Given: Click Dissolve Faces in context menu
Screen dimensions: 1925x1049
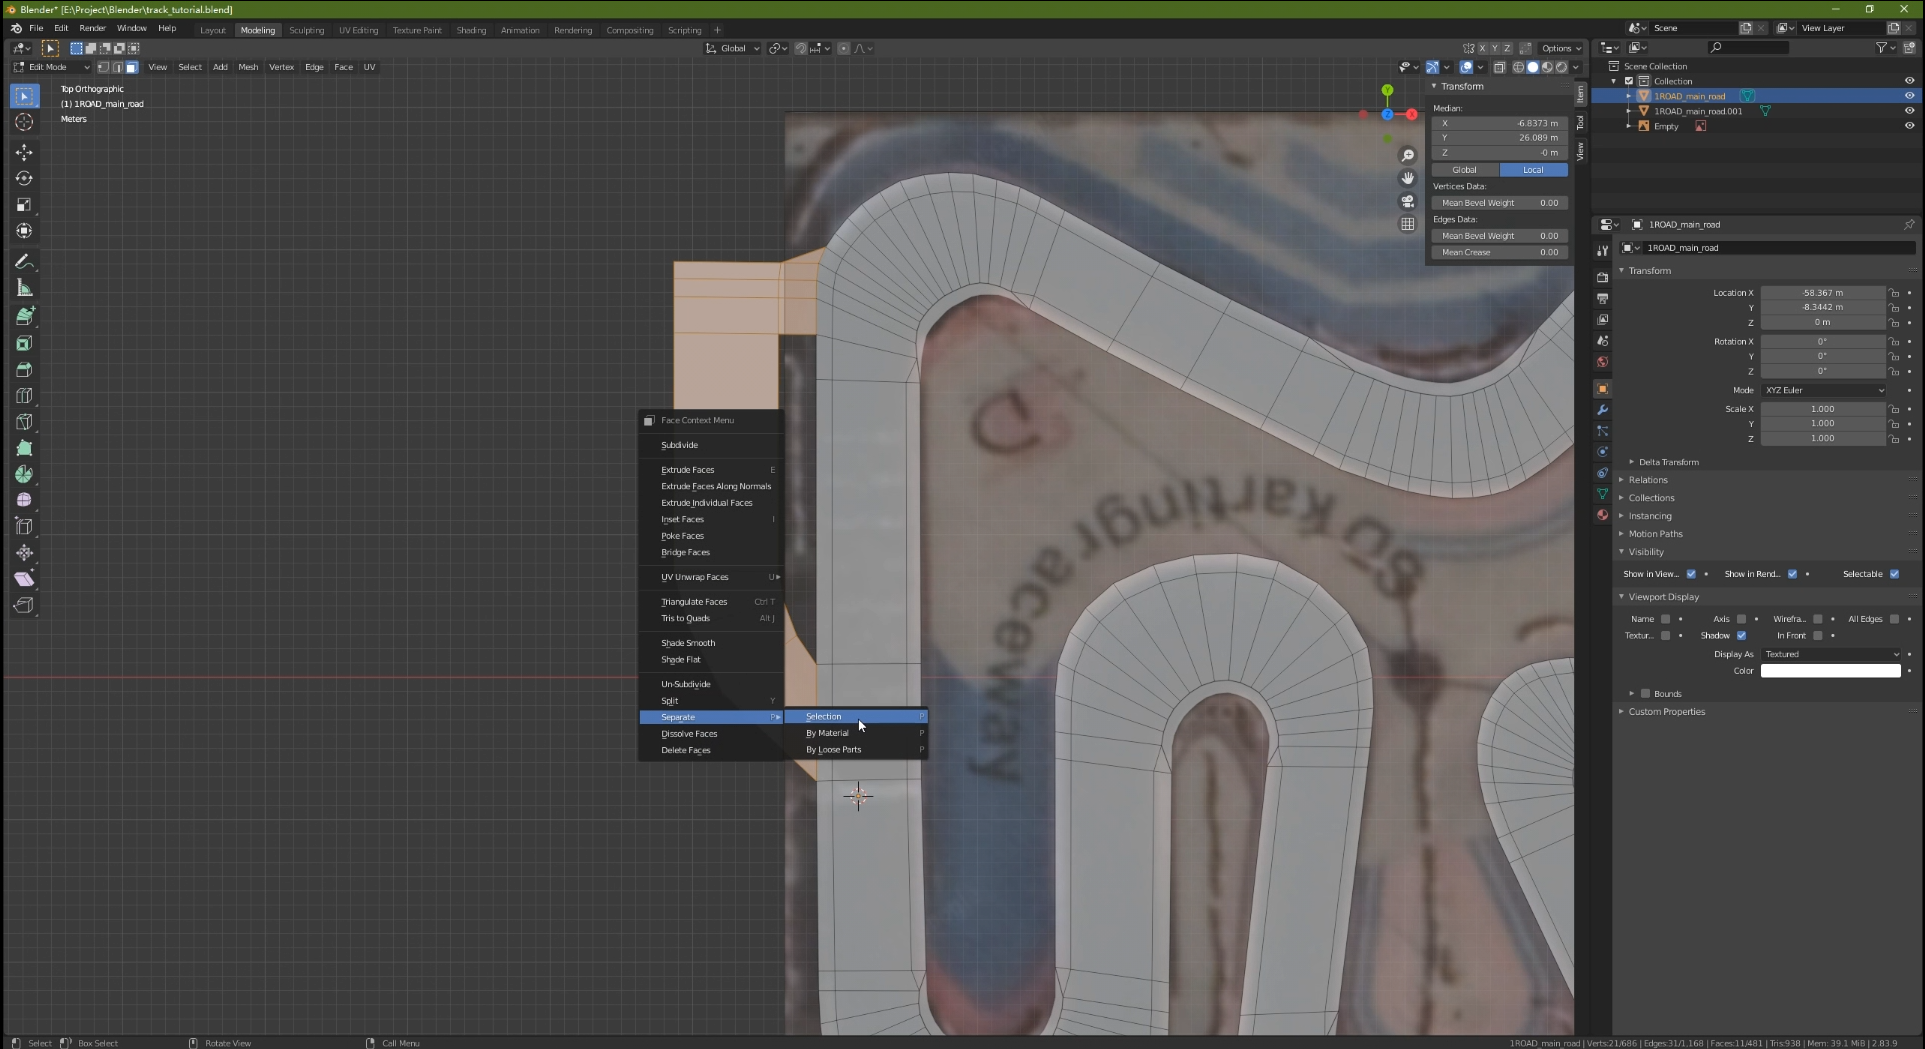Looking at the screenshot, I should click(689, 734).
